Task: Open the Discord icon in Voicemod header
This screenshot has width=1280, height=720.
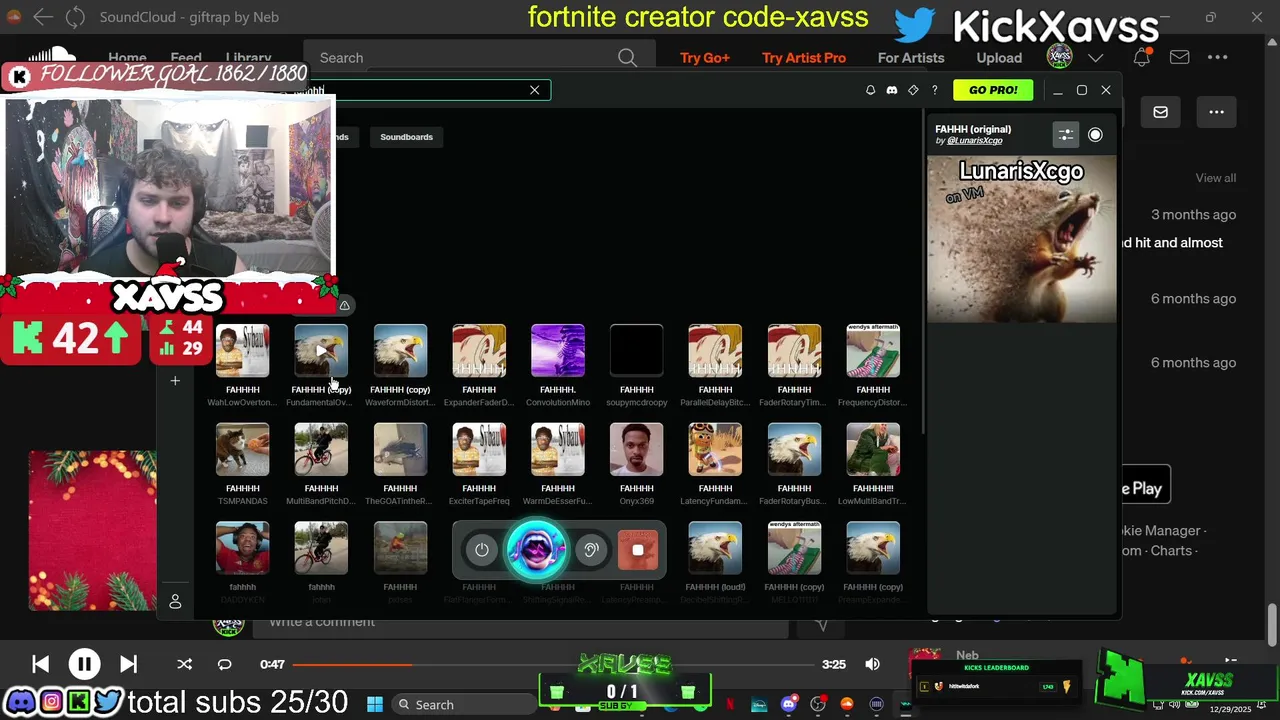Action: 892,90
